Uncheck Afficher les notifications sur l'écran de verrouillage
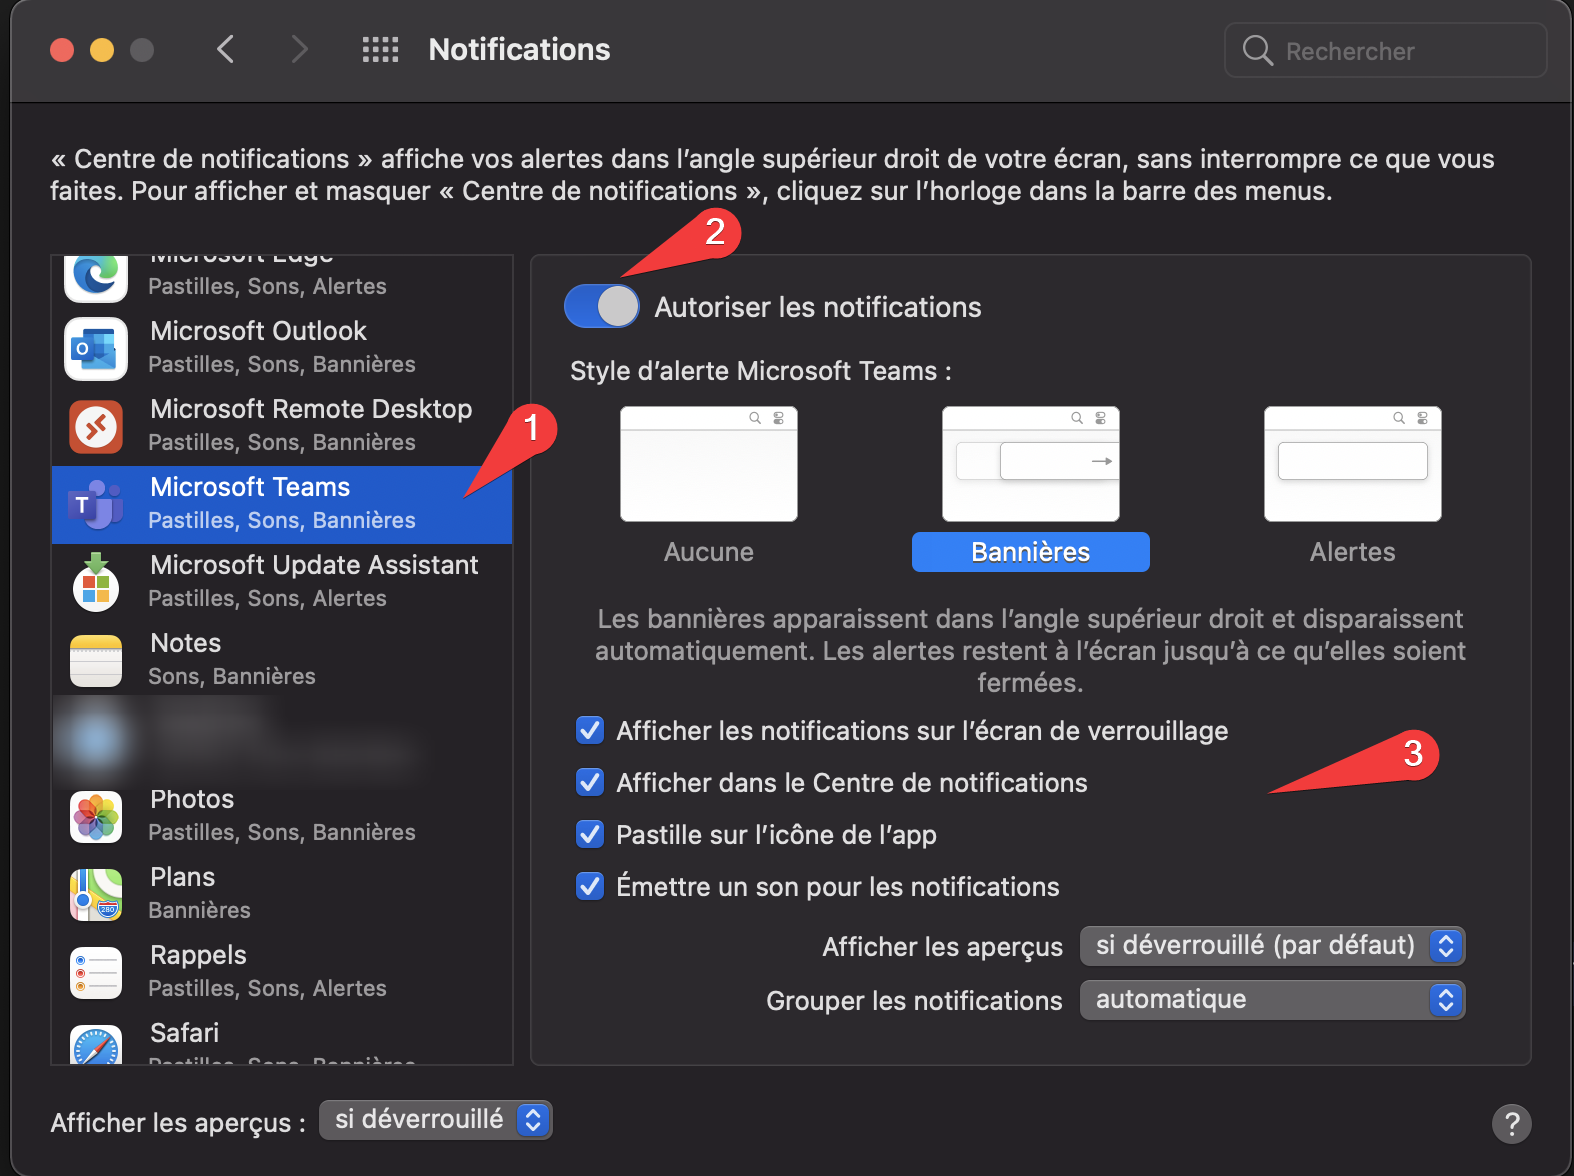This screenshot has width=1574, height=1176. tap(590, 731)
